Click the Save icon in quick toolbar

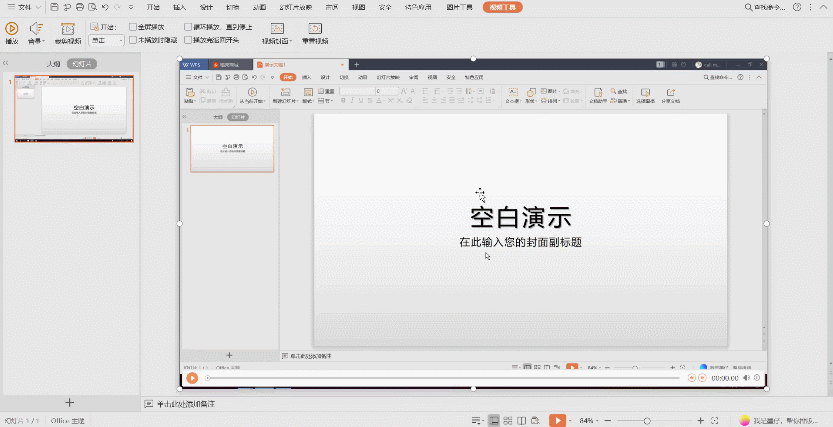pos(54,7)
